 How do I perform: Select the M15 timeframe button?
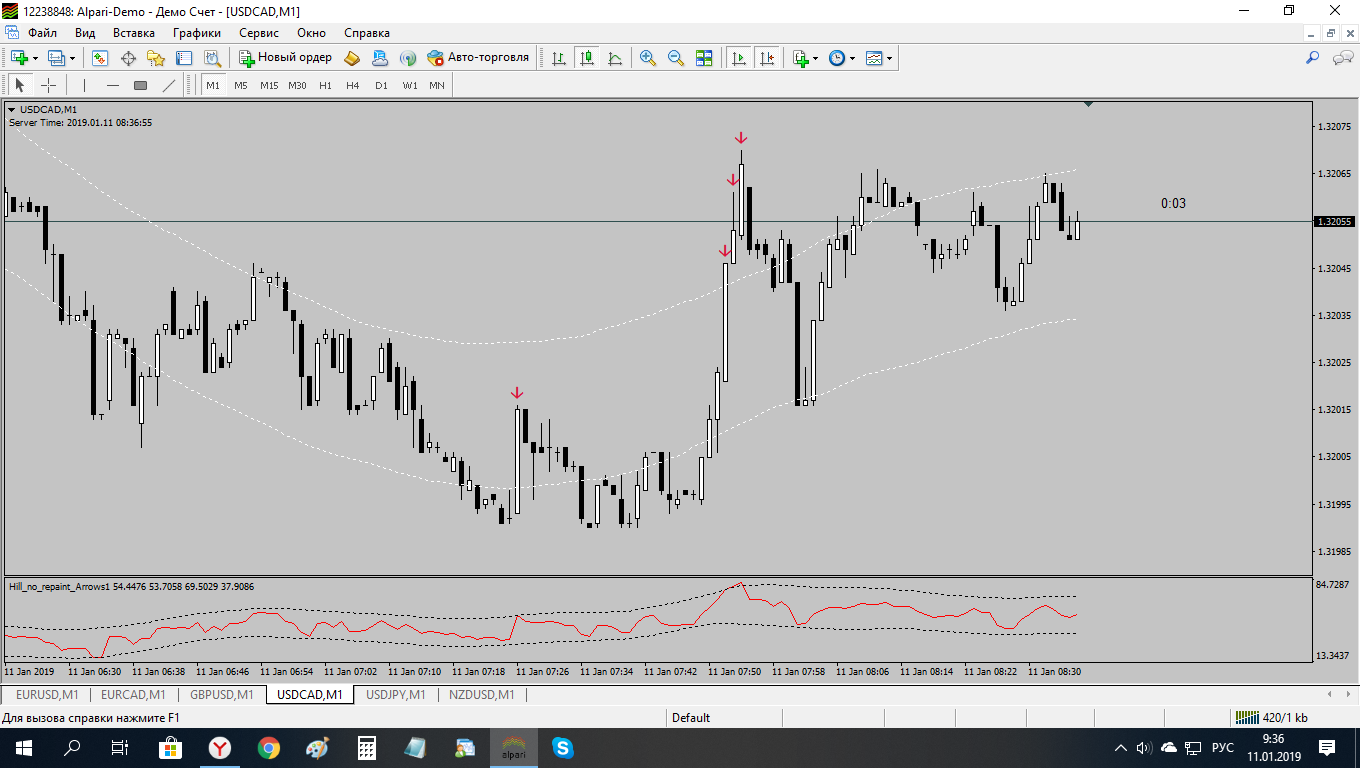pyautogui.click(x=269, y=85)
